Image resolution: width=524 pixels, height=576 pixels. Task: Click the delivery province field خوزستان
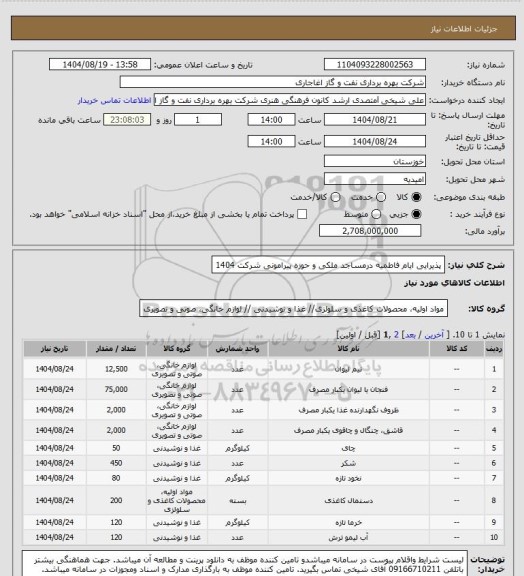pos(375,161)
